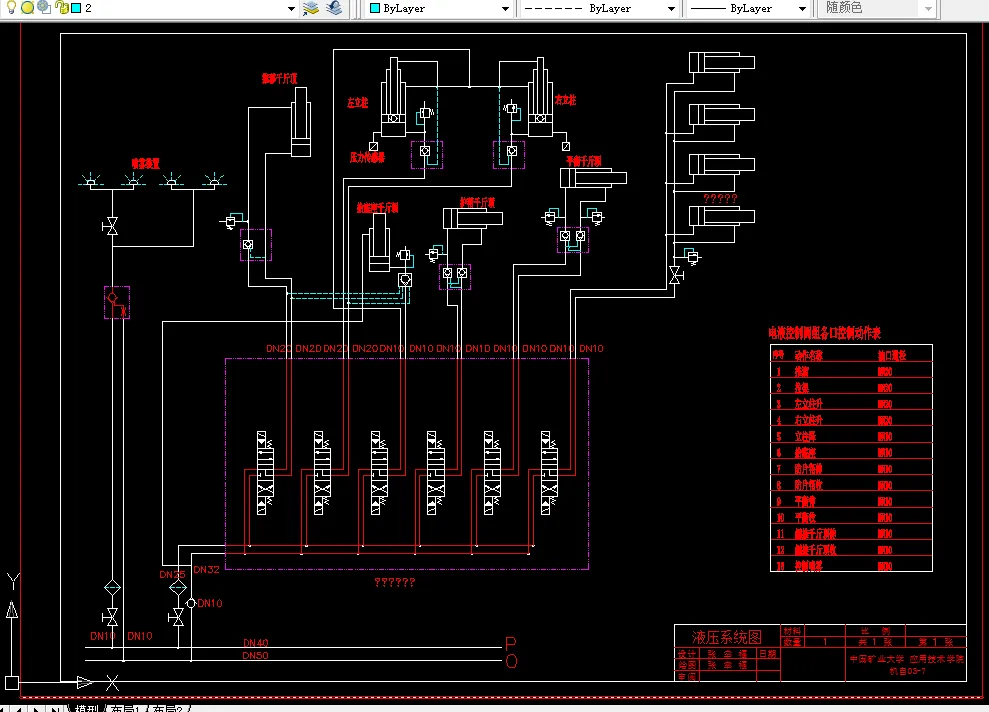Screen dimensions: 989x712
Task: Select ?????? text under valve block
Action: click(395, 582)
